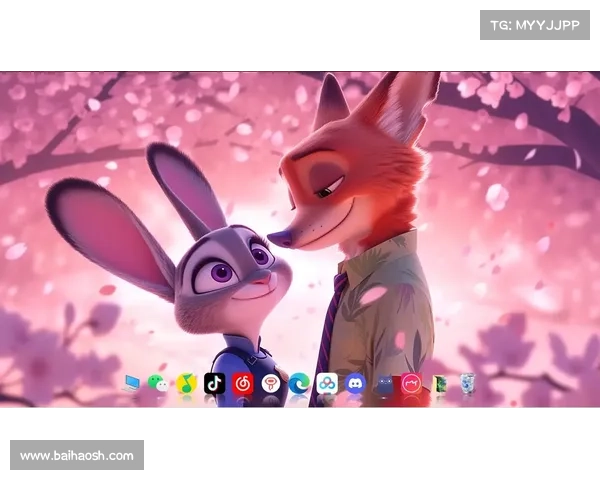600x480 pixels.
Task: Open NetEase Cloud Music red icon
Action: 242,383
